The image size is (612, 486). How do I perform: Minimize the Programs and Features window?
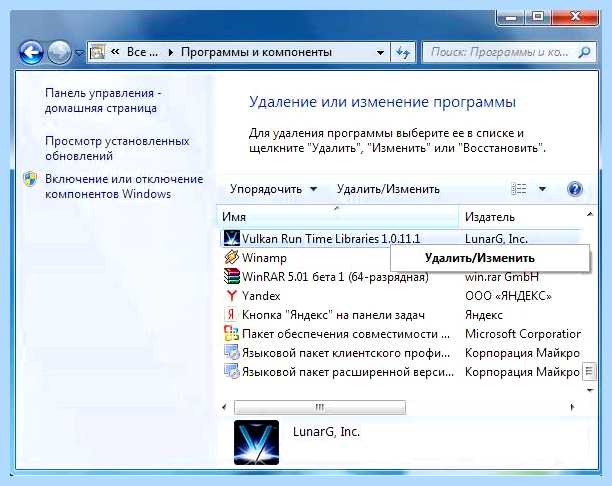click(510, 17)
